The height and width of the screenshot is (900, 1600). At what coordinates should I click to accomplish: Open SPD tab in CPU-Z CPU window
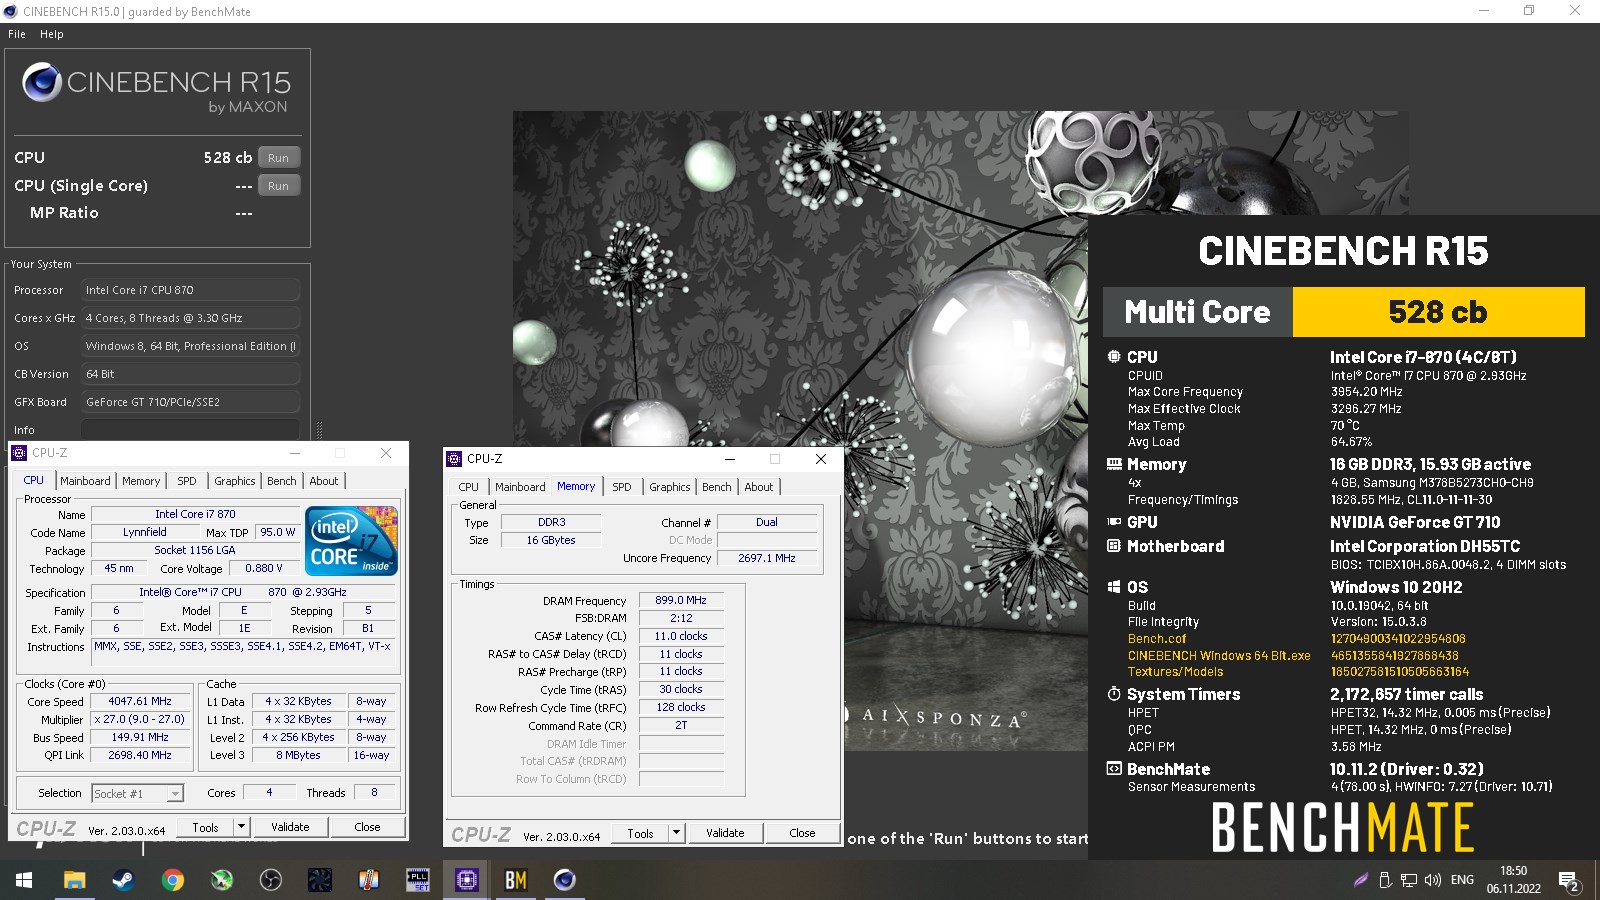[187, 481]
